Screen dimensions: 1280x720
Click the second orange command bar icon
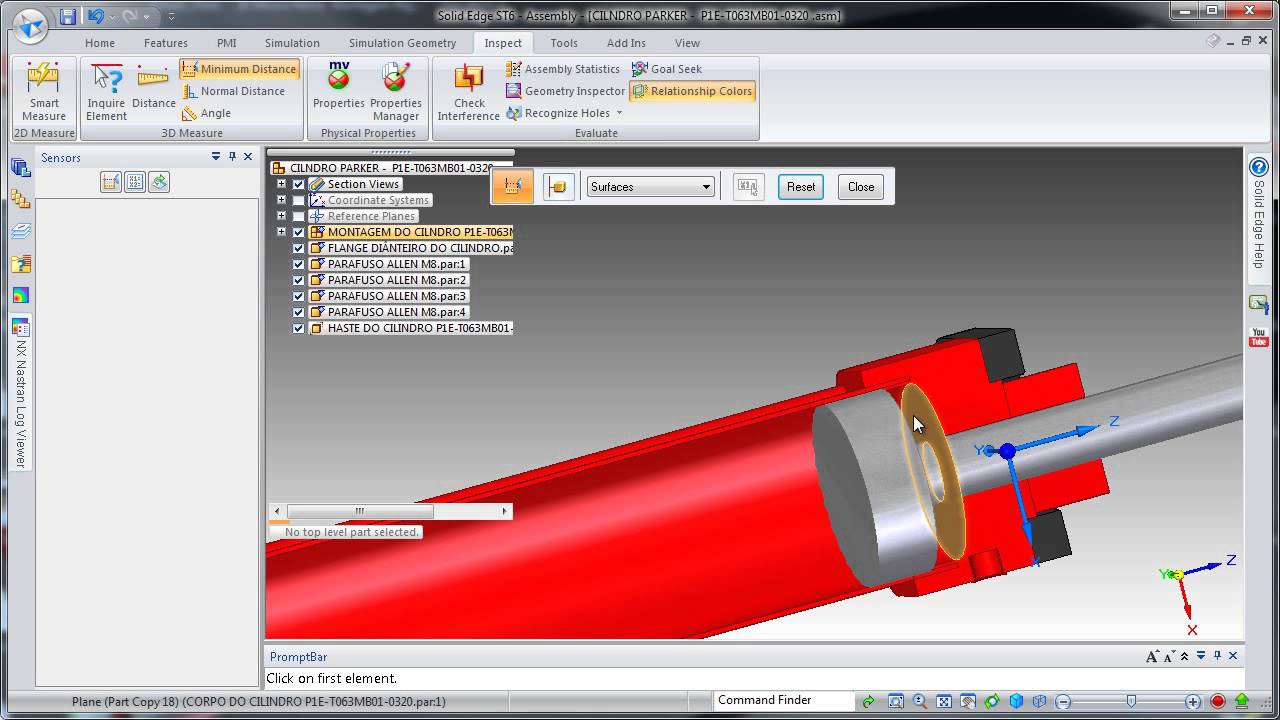(558, 186)
